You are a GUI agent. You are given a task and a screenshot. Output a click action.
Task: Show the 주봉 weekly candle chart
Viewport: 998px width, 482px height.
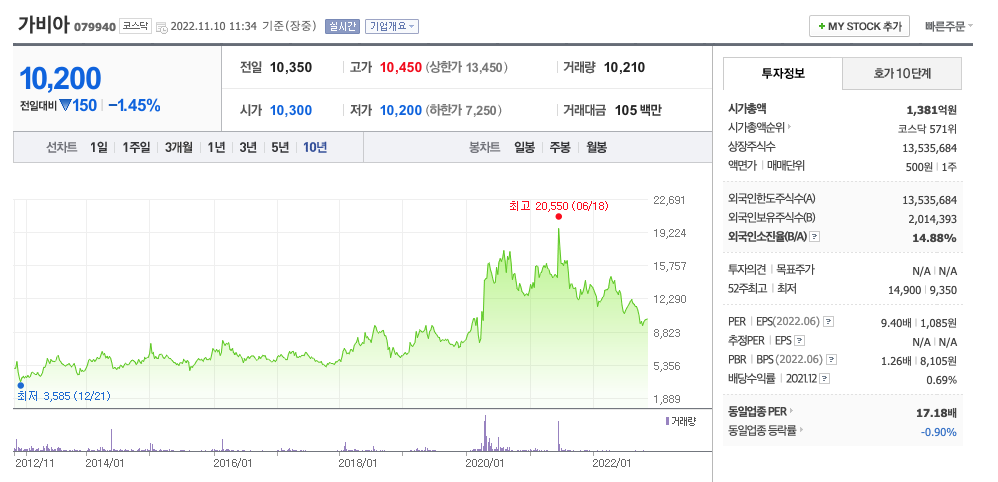click(560, 148)
